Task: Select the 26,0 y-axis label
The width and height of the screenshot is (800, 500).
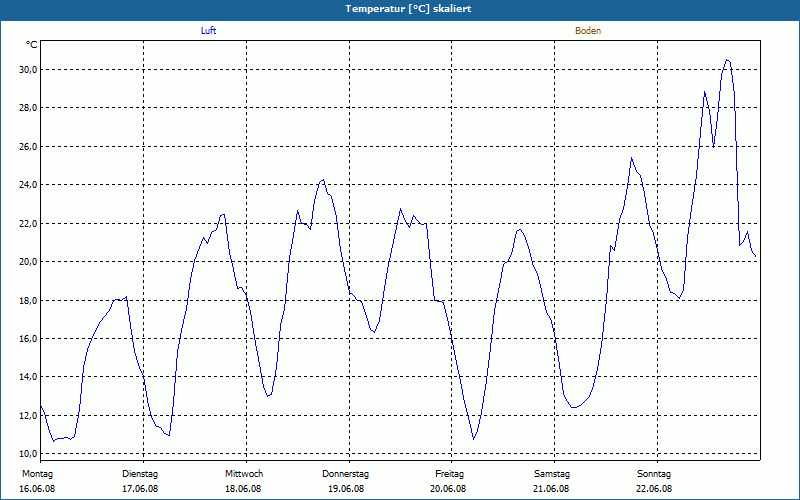Action: pyautogui.click(x=28, y=146)
